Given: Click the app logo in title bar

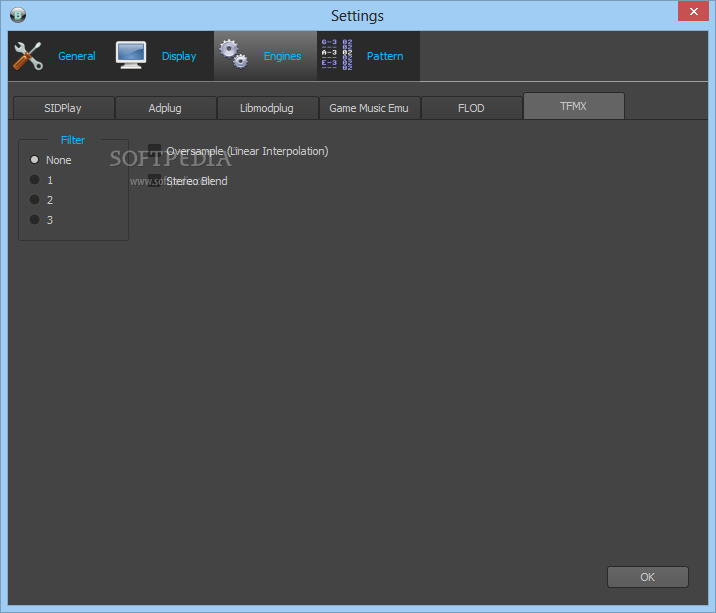Looking at the screenshot, I should [x=18, y=15].
